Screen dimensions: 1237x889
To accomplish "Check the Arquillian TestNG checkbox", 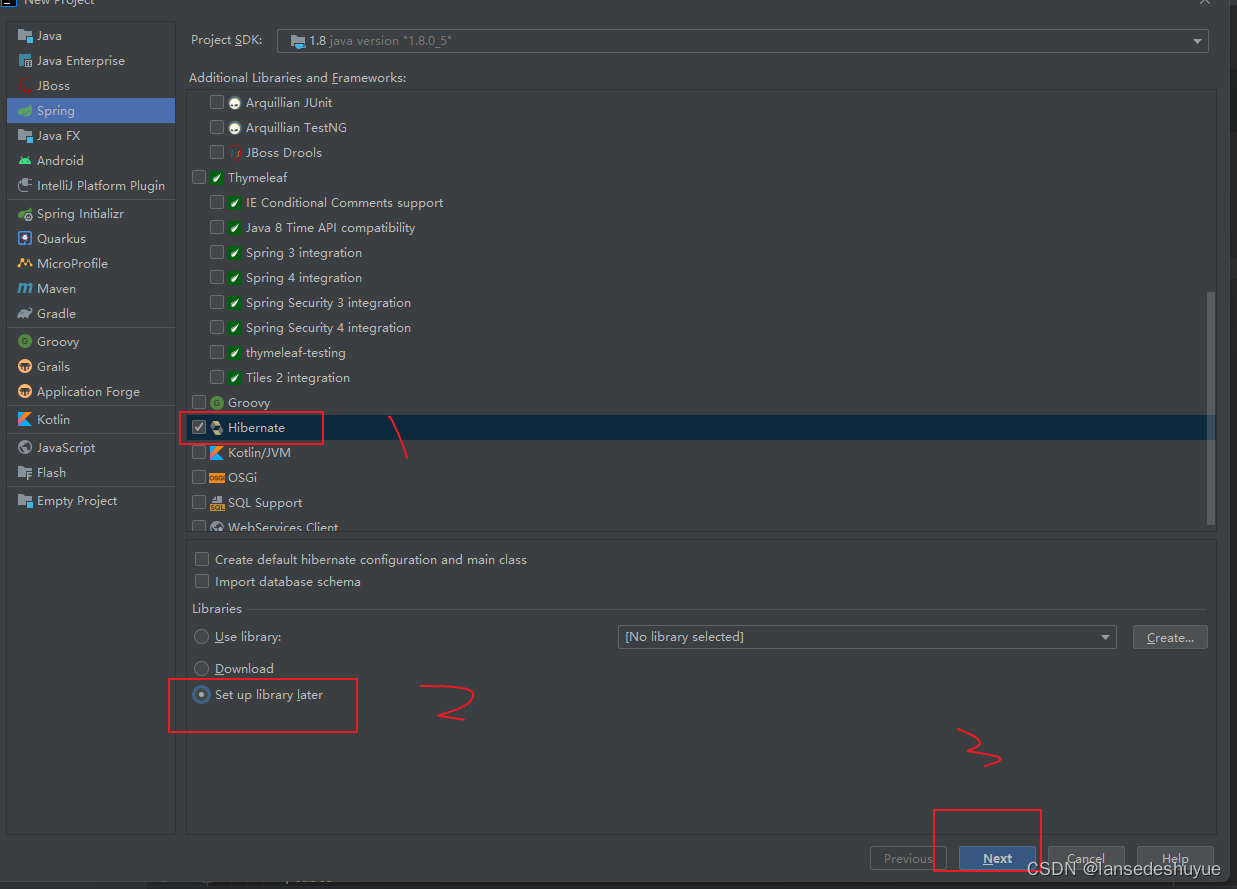I will click(217, 127).
